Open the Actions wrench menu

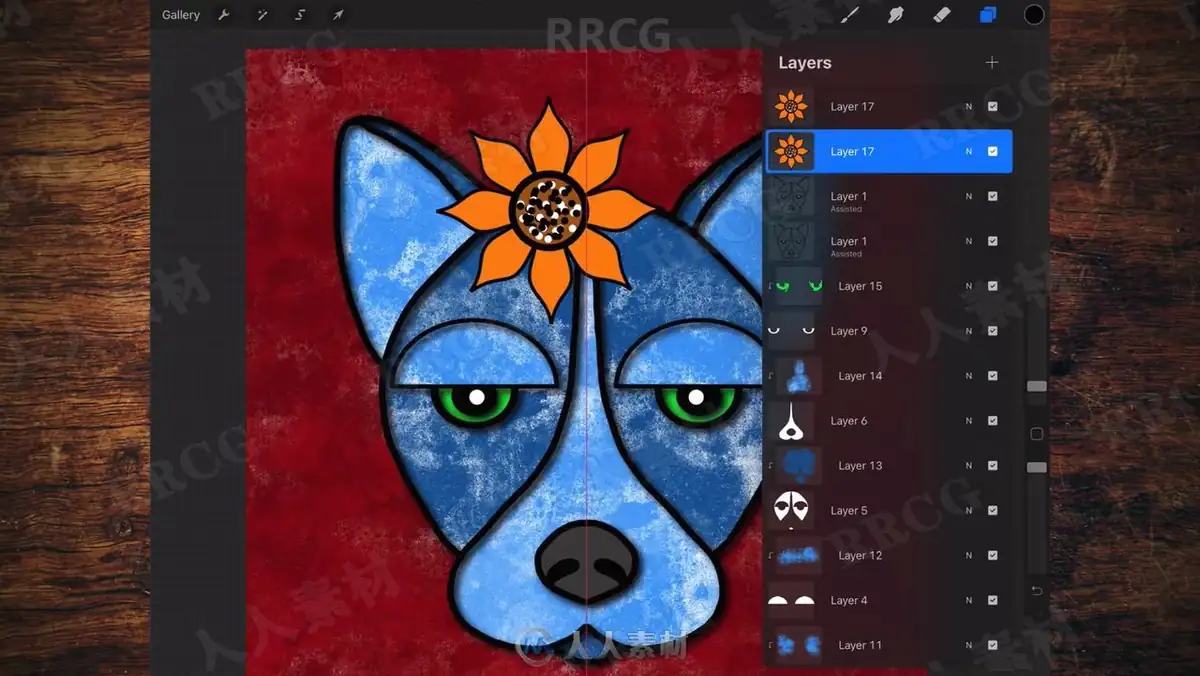tap(224, 15)
